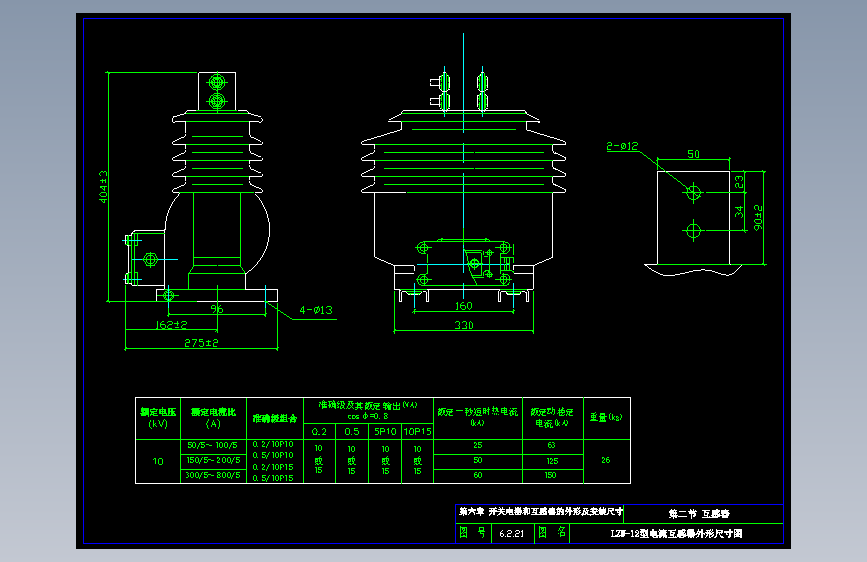Select the 0.5/10P10 combination entry

[273, 455]
